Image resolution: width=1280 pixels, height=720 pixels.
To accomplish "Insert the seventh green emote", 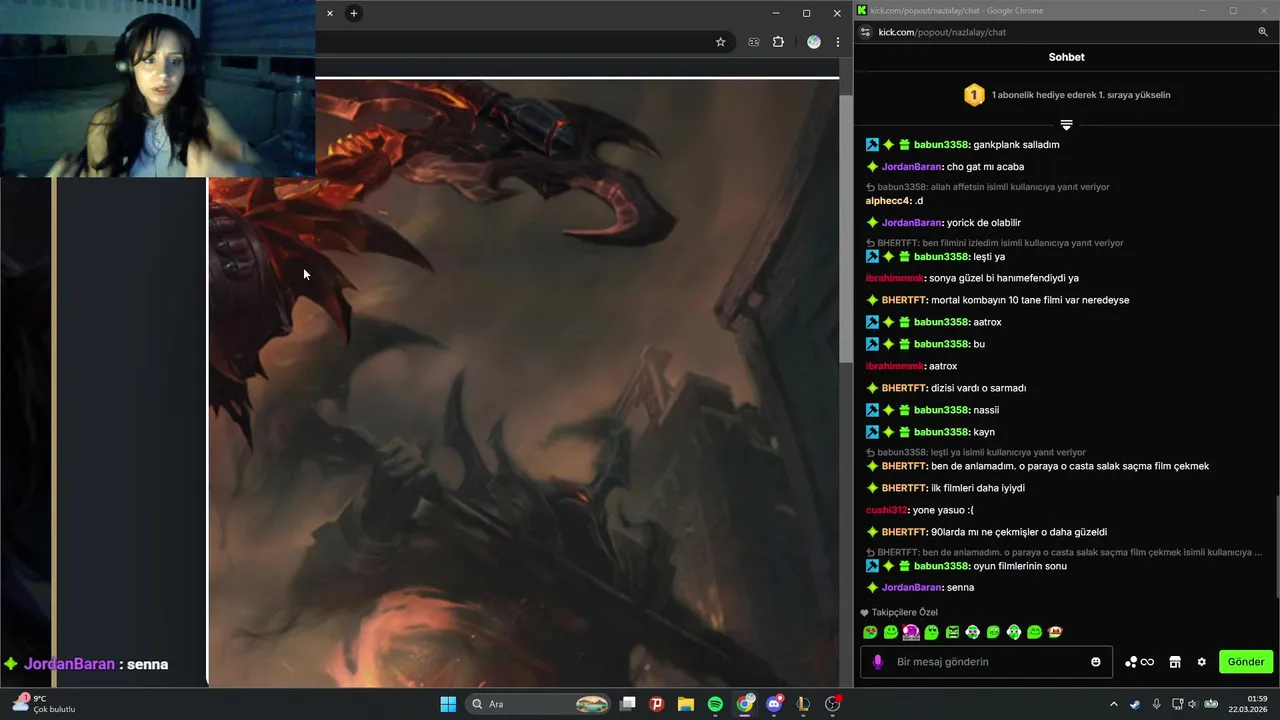I will 993,632.
